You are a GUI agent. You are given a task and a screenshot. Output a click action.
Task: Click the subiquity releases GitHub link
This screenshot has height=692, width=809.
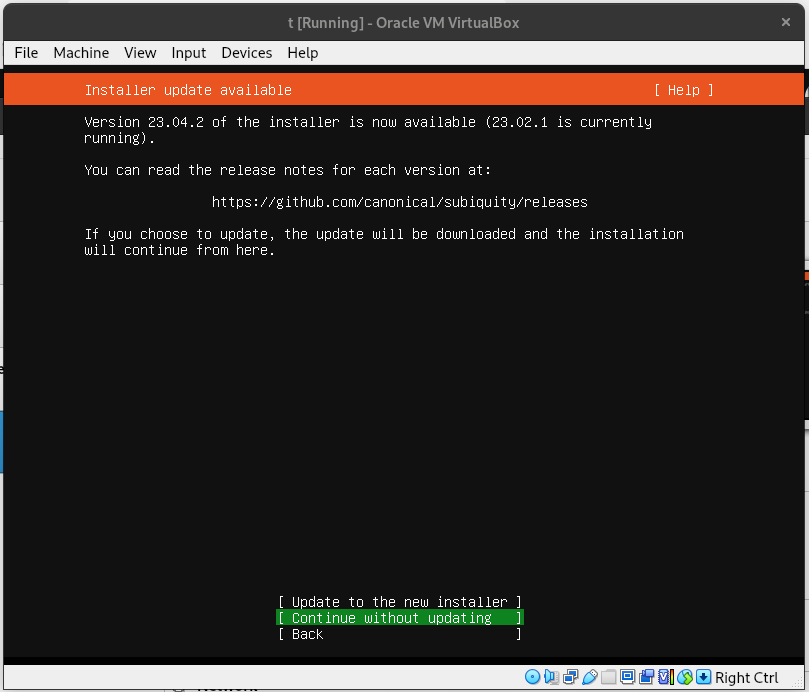click(399, 202)
